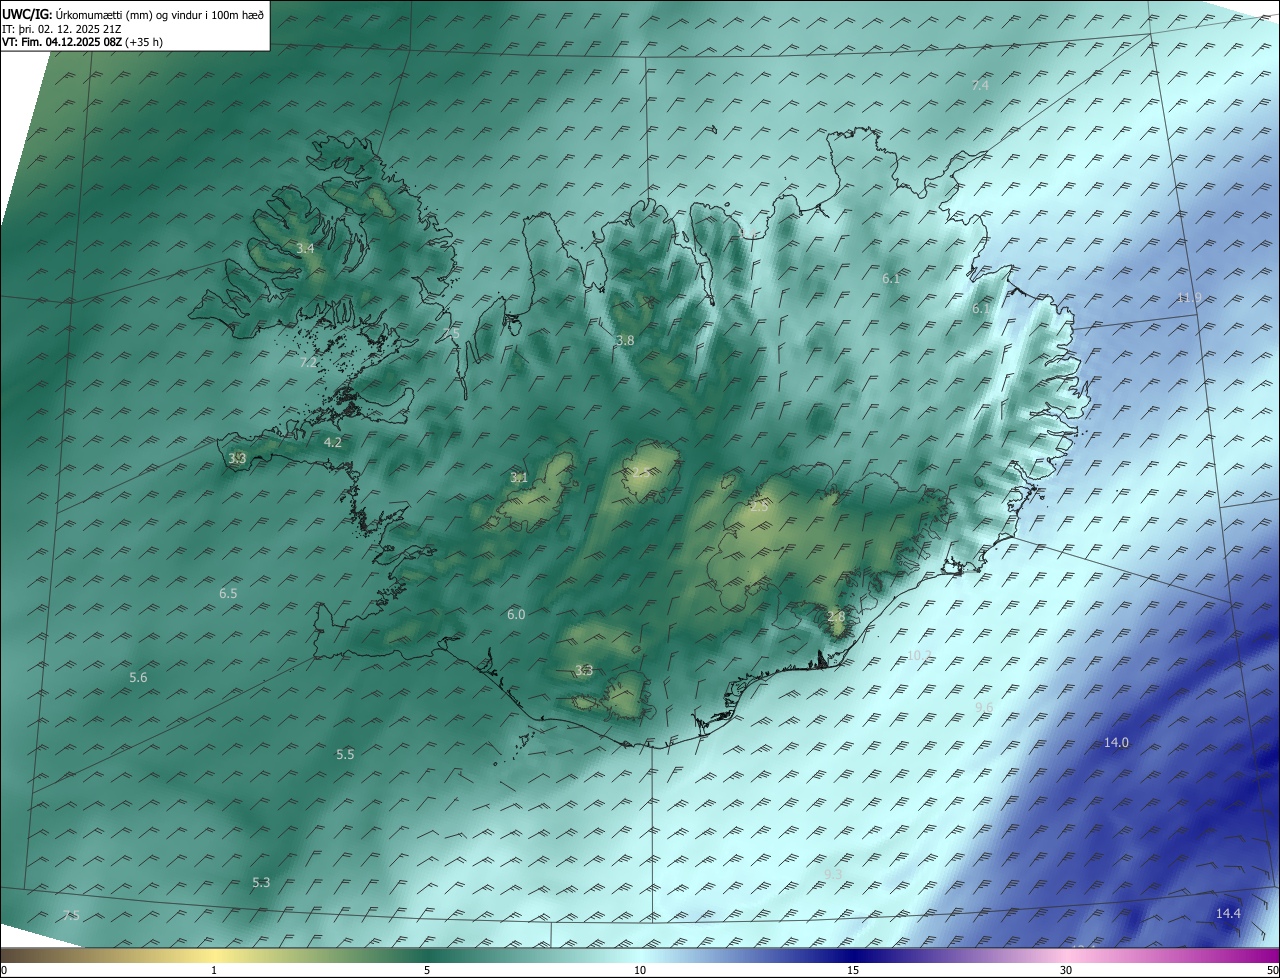Screen dimensions: 1280x978
Task: Click the map value 14.0
Action: 1116,743
